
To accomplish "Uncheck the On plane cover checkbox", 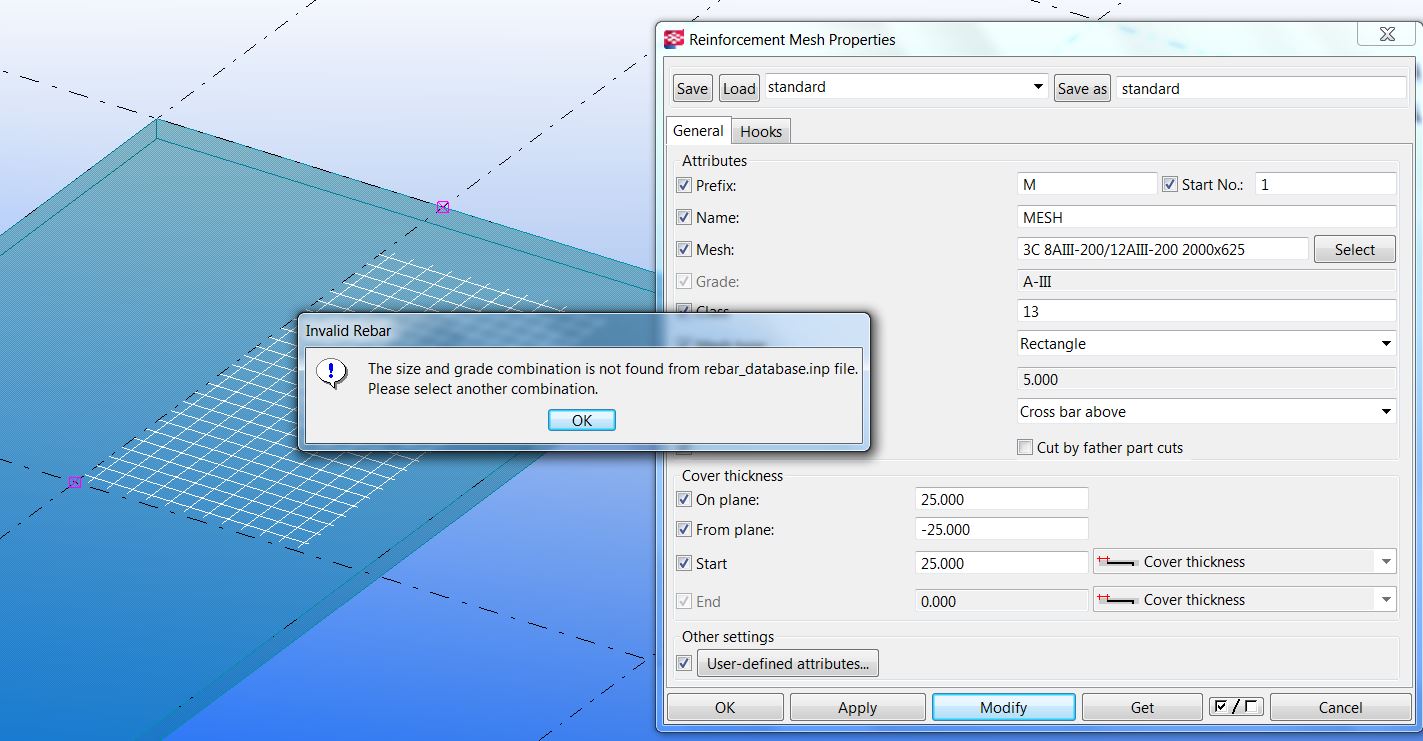I will click(x=684, y=500).
